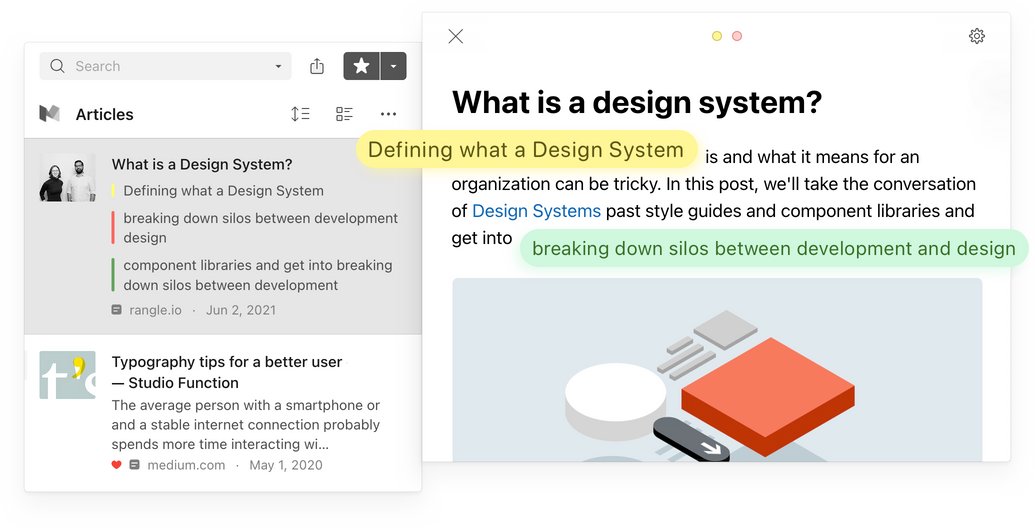Click the Jun 2, 2021 date
The image size is (1035, 528).
241,310
